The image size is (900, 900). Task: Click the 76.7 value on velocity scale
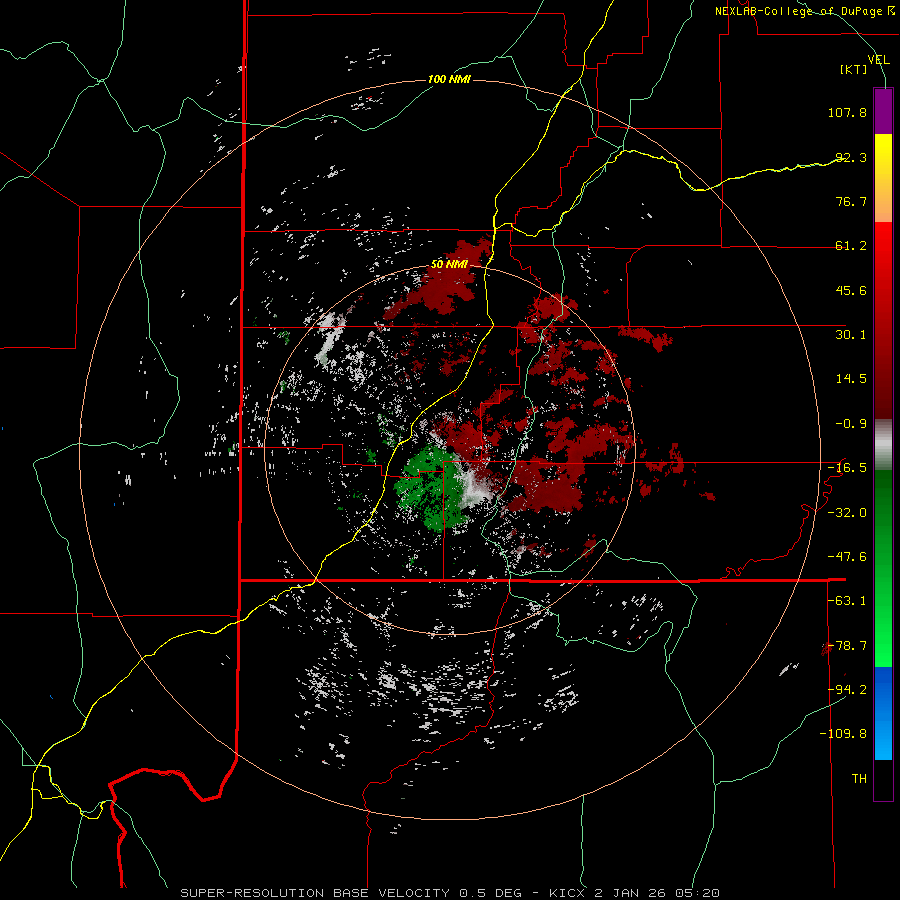(851, 201)
